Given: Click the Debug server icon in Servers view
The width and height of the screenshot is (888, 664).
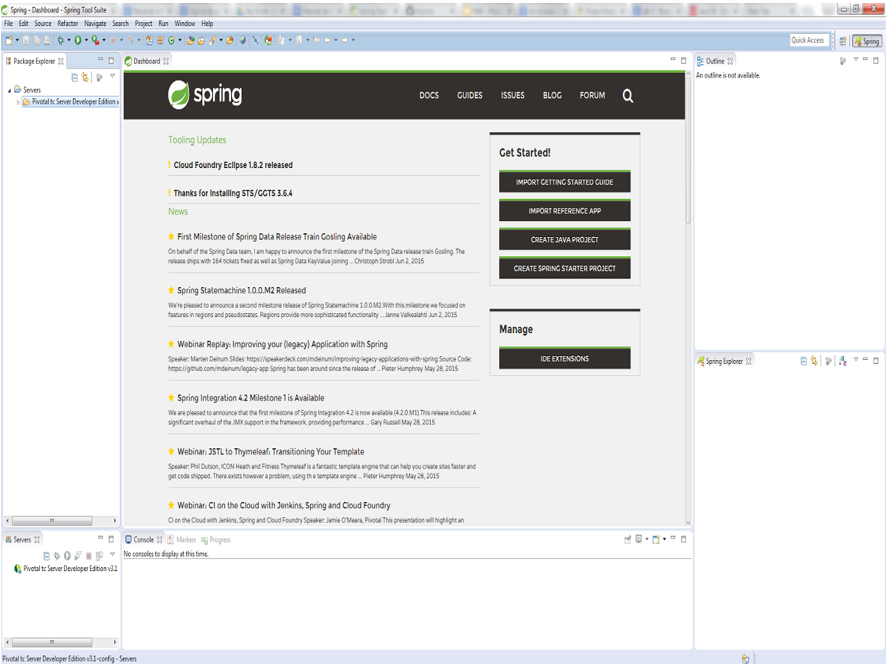Looking at the screenshot, I should pos(57,556).
